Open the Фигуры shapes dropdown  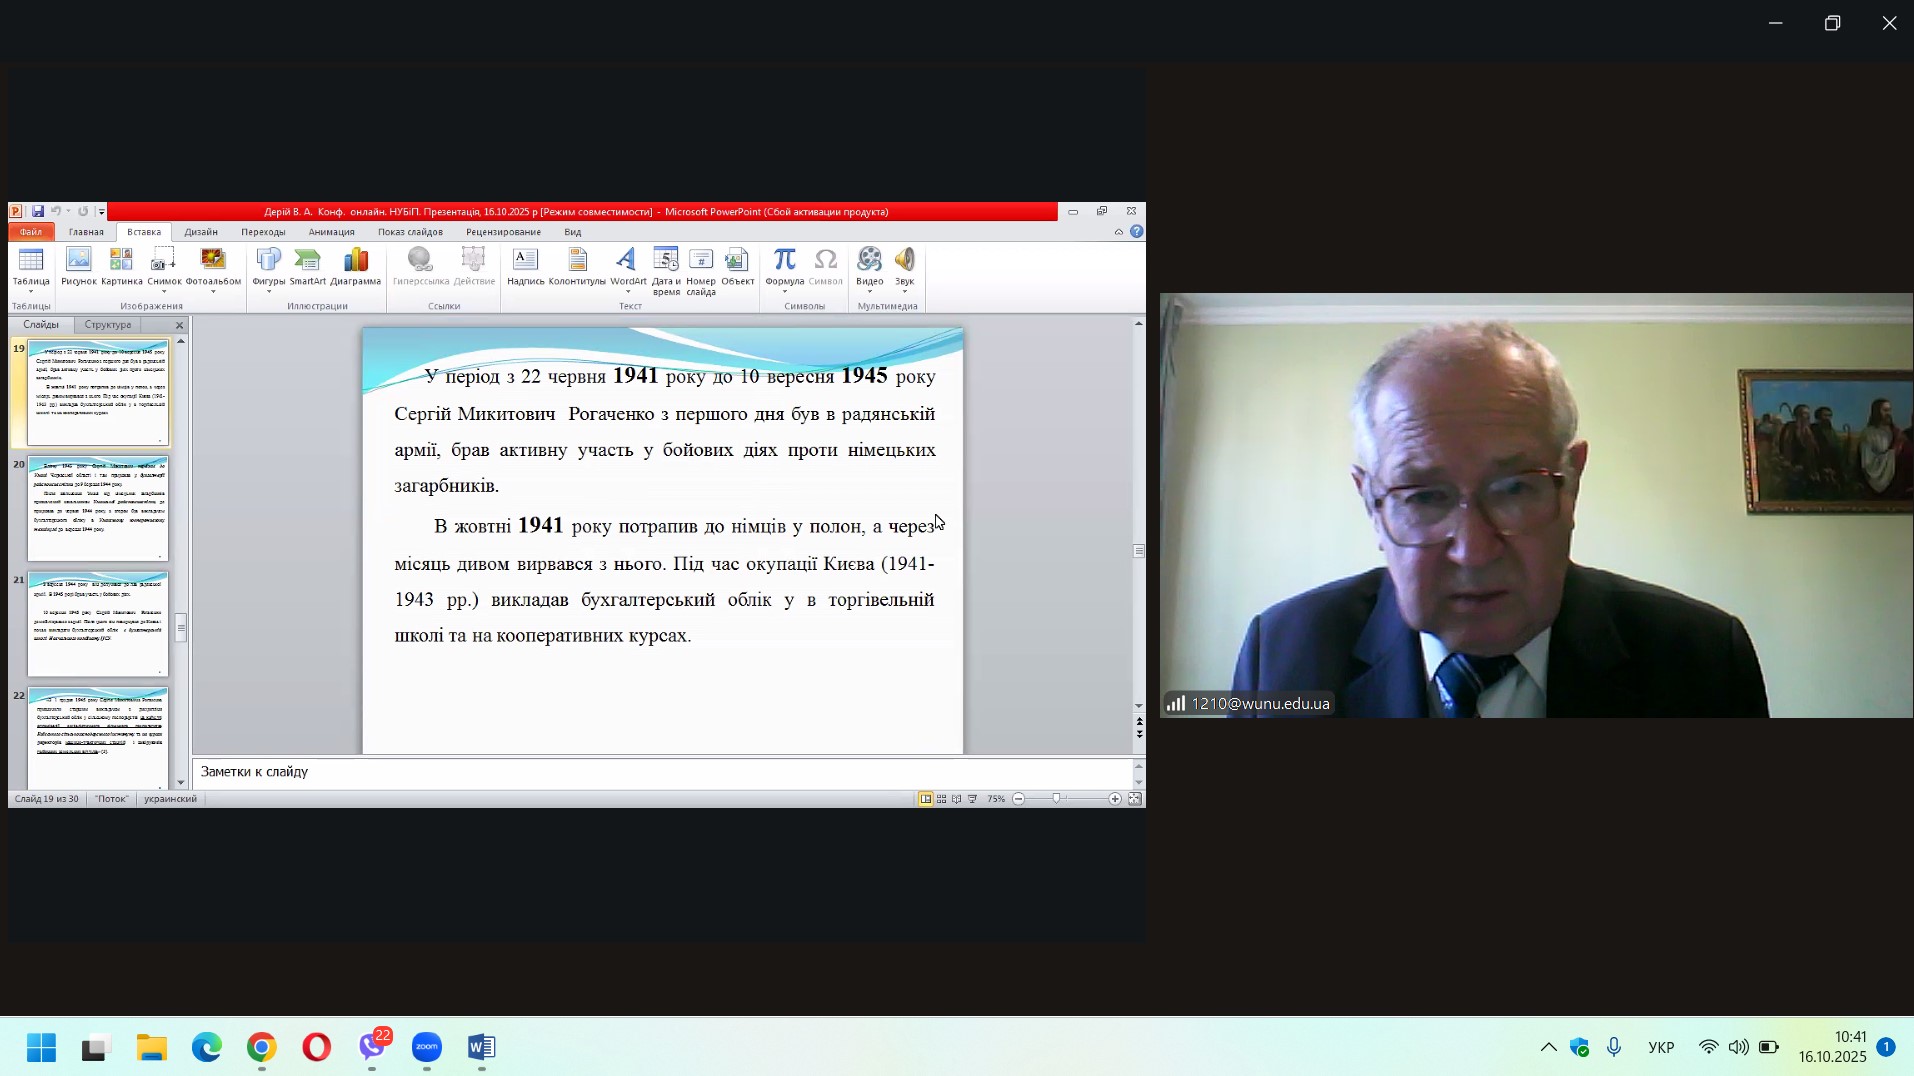[x=268, y=292]
